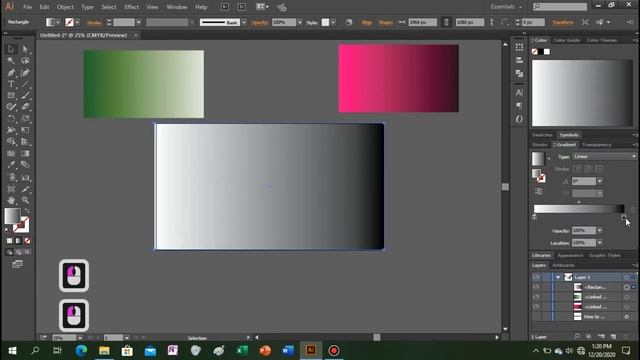Open the fill color dropdown in control bar
This screenshot has height=360, width=640.
click(58, 22)
